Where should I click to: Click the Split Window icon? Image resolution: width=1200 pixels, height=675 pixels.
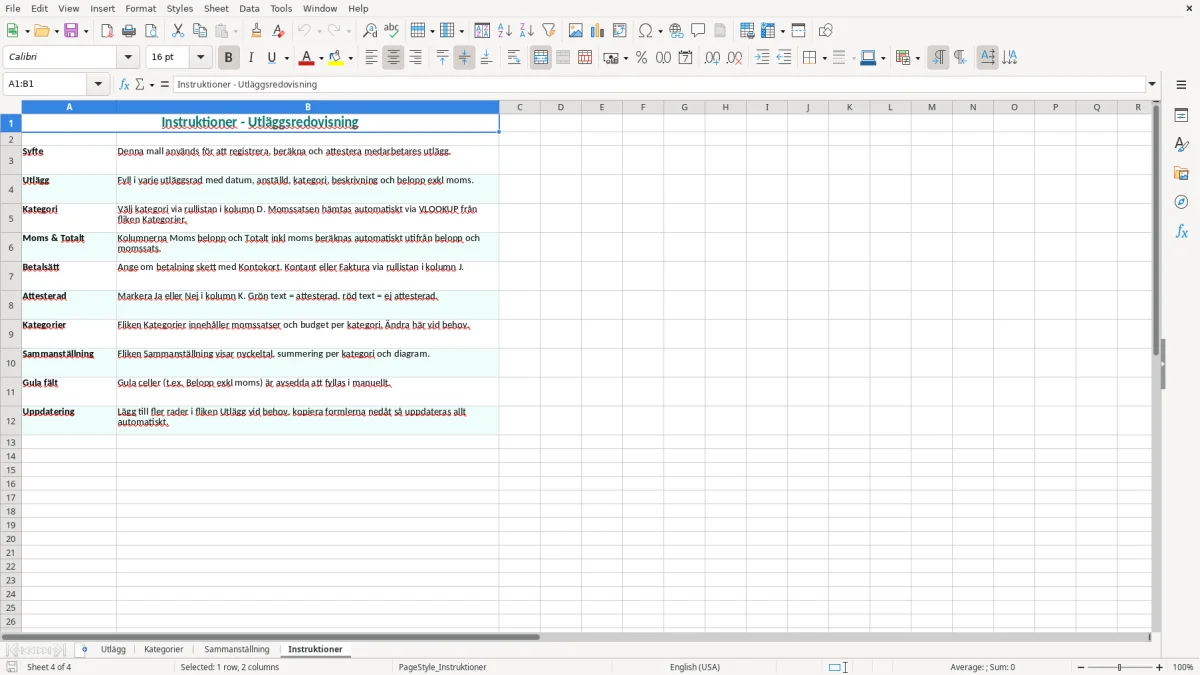click(x=799, y=31)
